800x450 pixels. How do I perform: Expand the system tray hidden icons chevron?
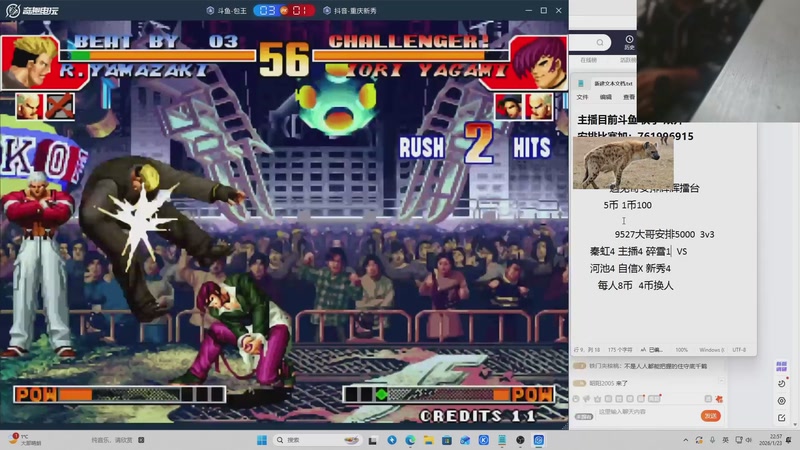click(x=686, y=440)
